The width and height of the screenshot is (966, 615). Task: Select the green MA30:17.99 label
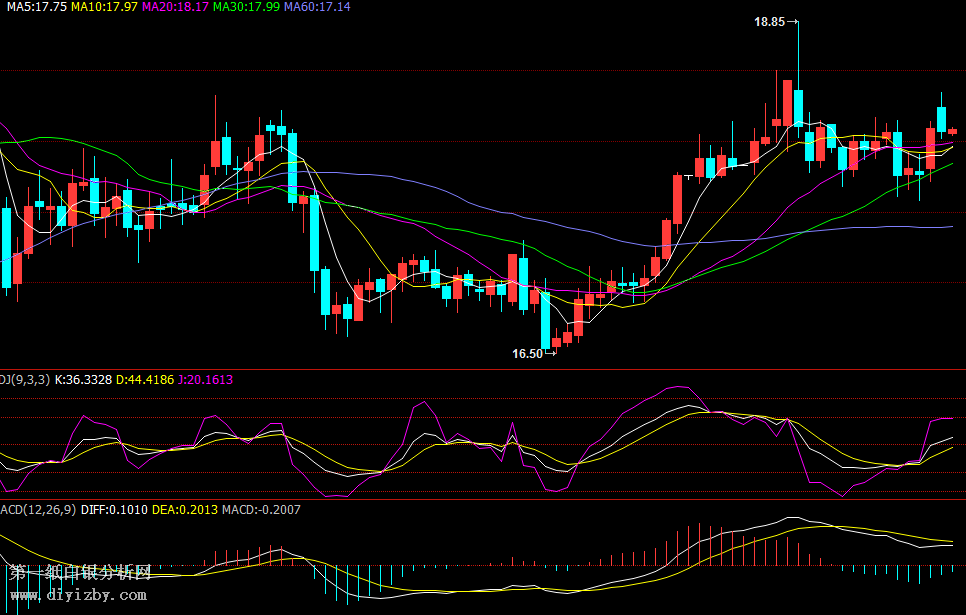pyautogui.click(x=247, y=7)
